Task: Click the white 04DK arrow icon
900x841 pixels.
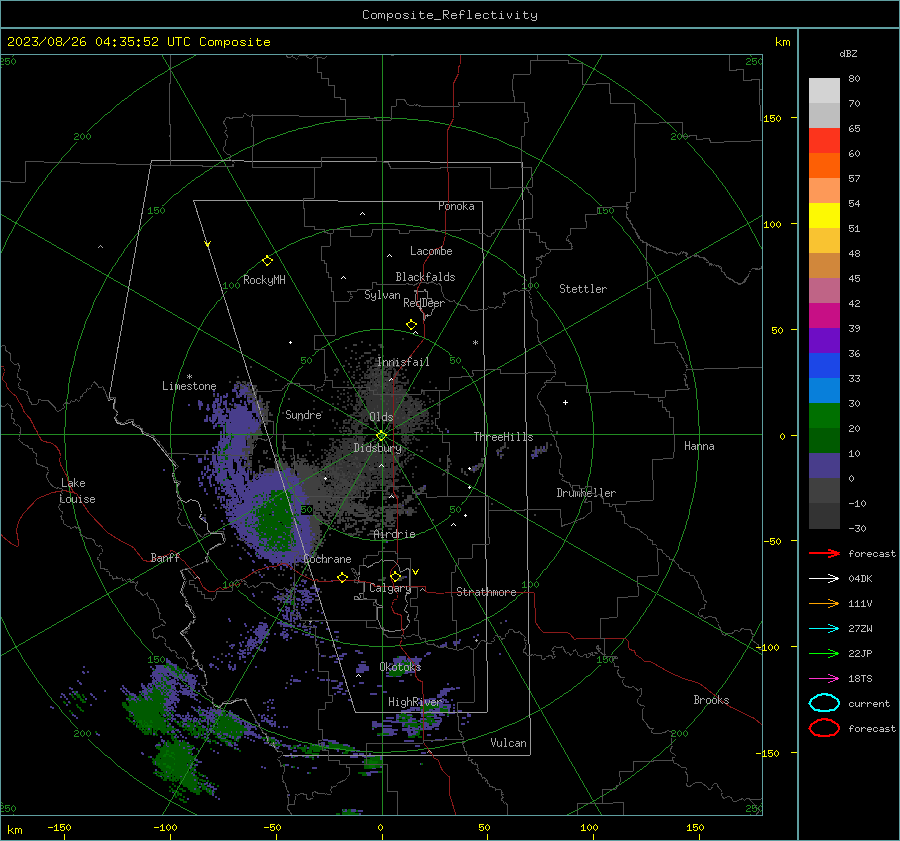Action: (824, 578)
